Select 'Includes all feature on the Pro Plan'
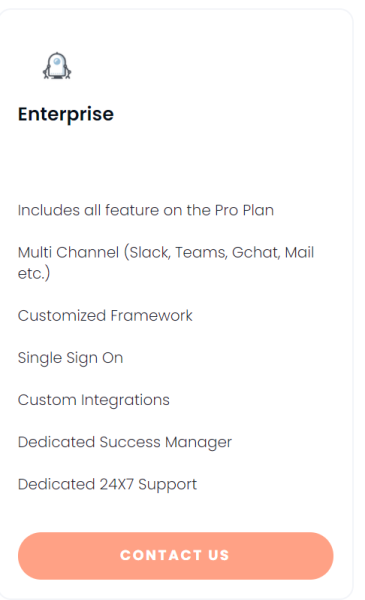 146,210
